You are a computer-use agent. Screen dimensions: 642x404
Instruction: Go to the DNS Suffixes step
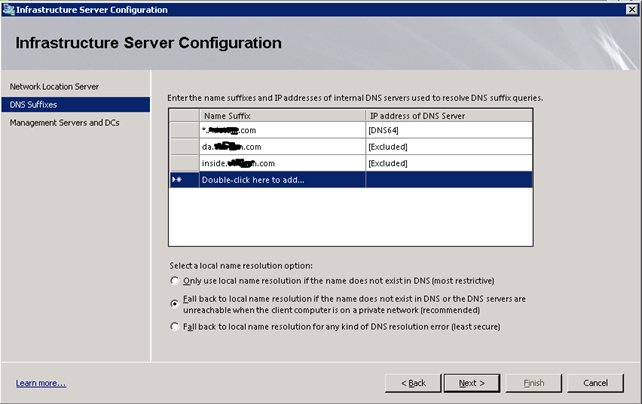(x=34, y=104)
